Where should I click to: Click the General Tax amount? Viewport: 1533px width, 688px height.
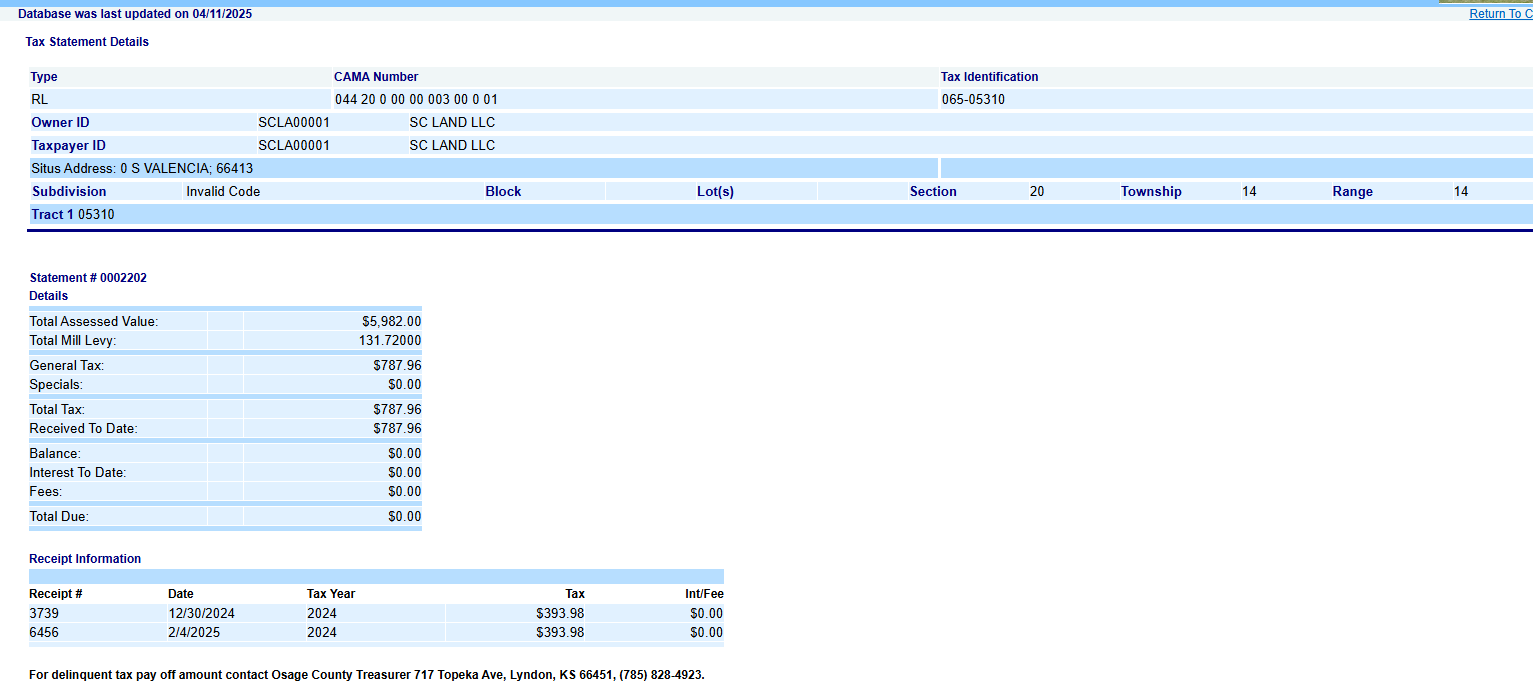coord(397,366)
